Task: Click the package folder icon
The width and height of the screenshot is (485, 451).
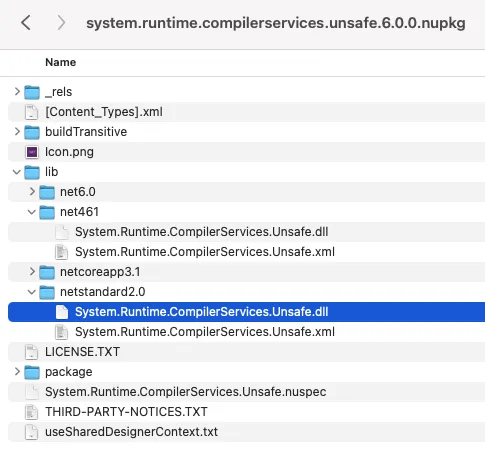Action: pyautogui.click(x=32, y=372)
